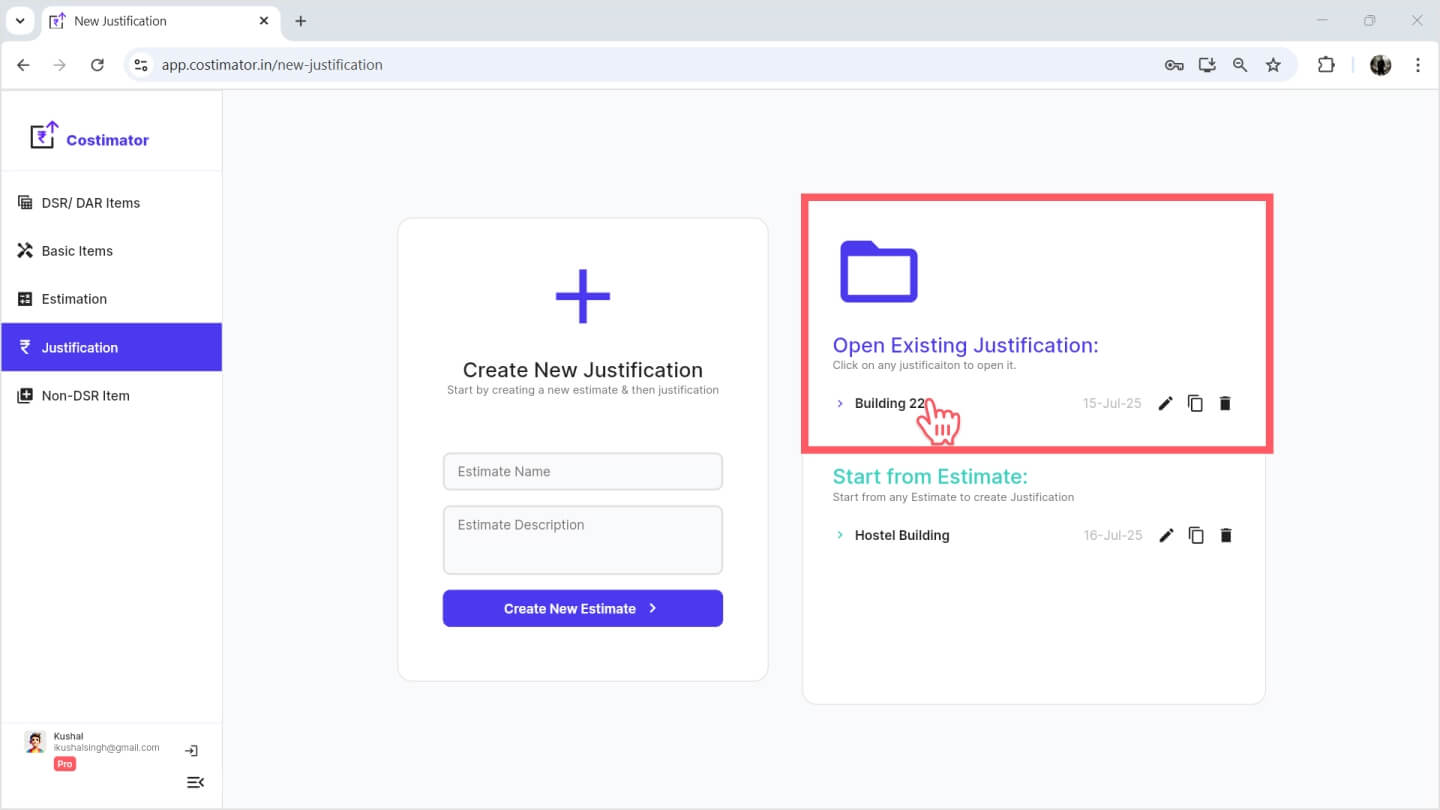Click the Costimator brand name
The width and height of the screenshot is (1440, 810).
pos(107,140)
